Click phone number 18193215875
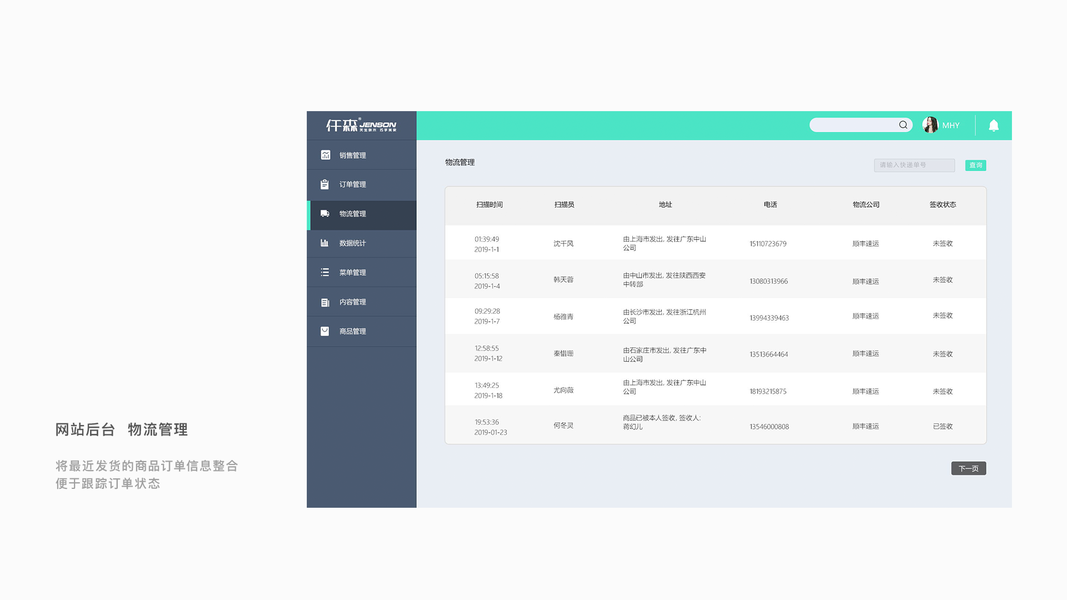 [768, 391]
